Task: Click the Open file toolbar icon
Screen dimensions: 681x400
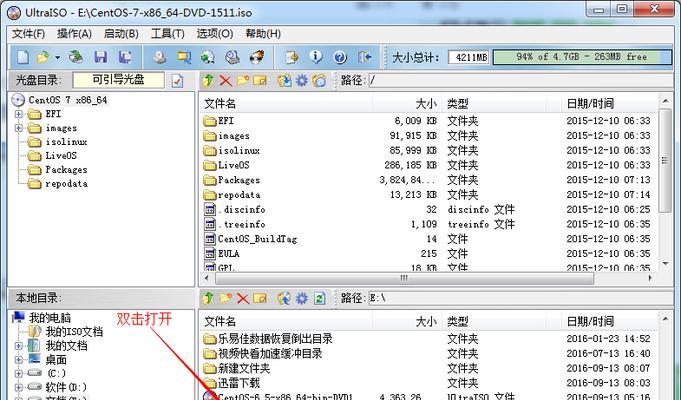Action: click(43, 57)
